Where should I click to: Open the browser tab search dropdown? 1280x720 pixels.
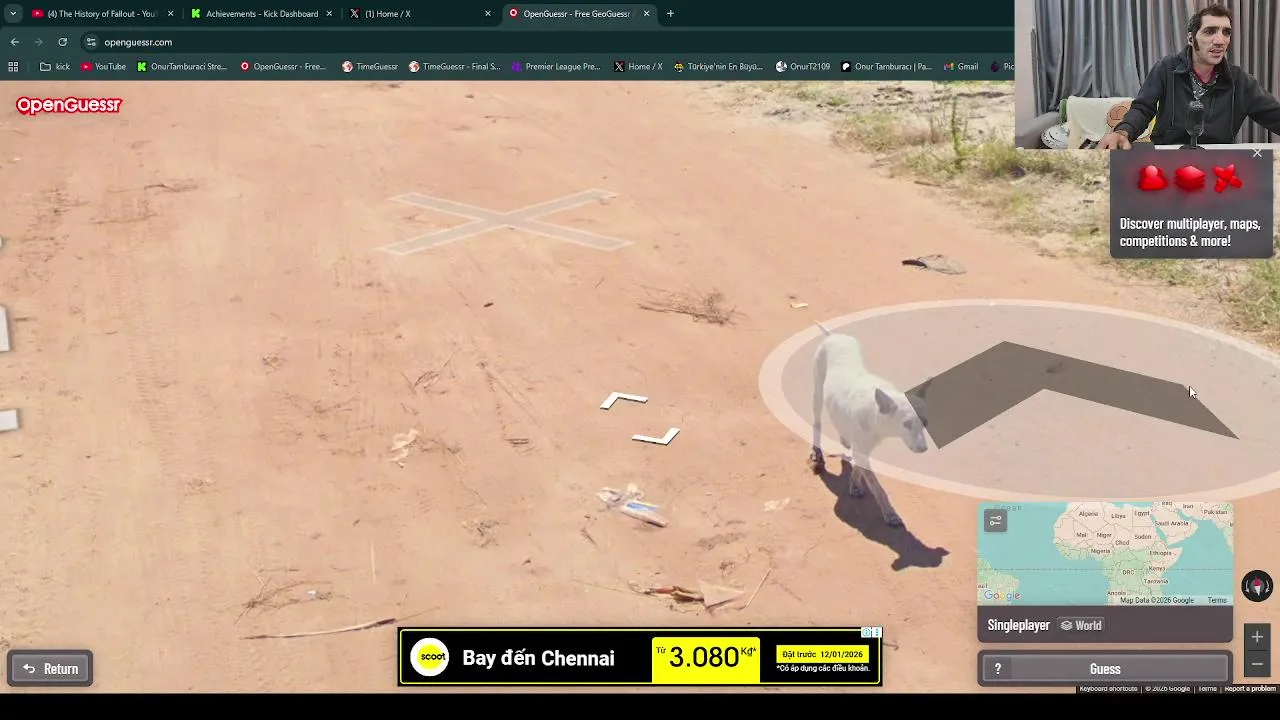coord(13,14)
